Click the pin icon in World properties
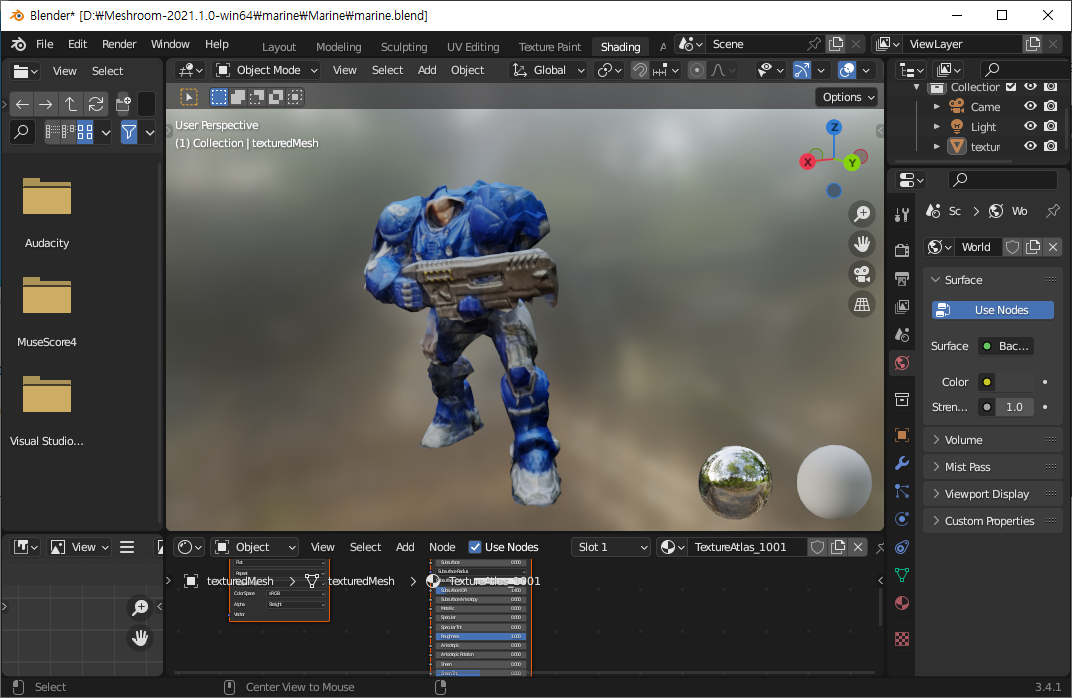 tap(1054, 211)
